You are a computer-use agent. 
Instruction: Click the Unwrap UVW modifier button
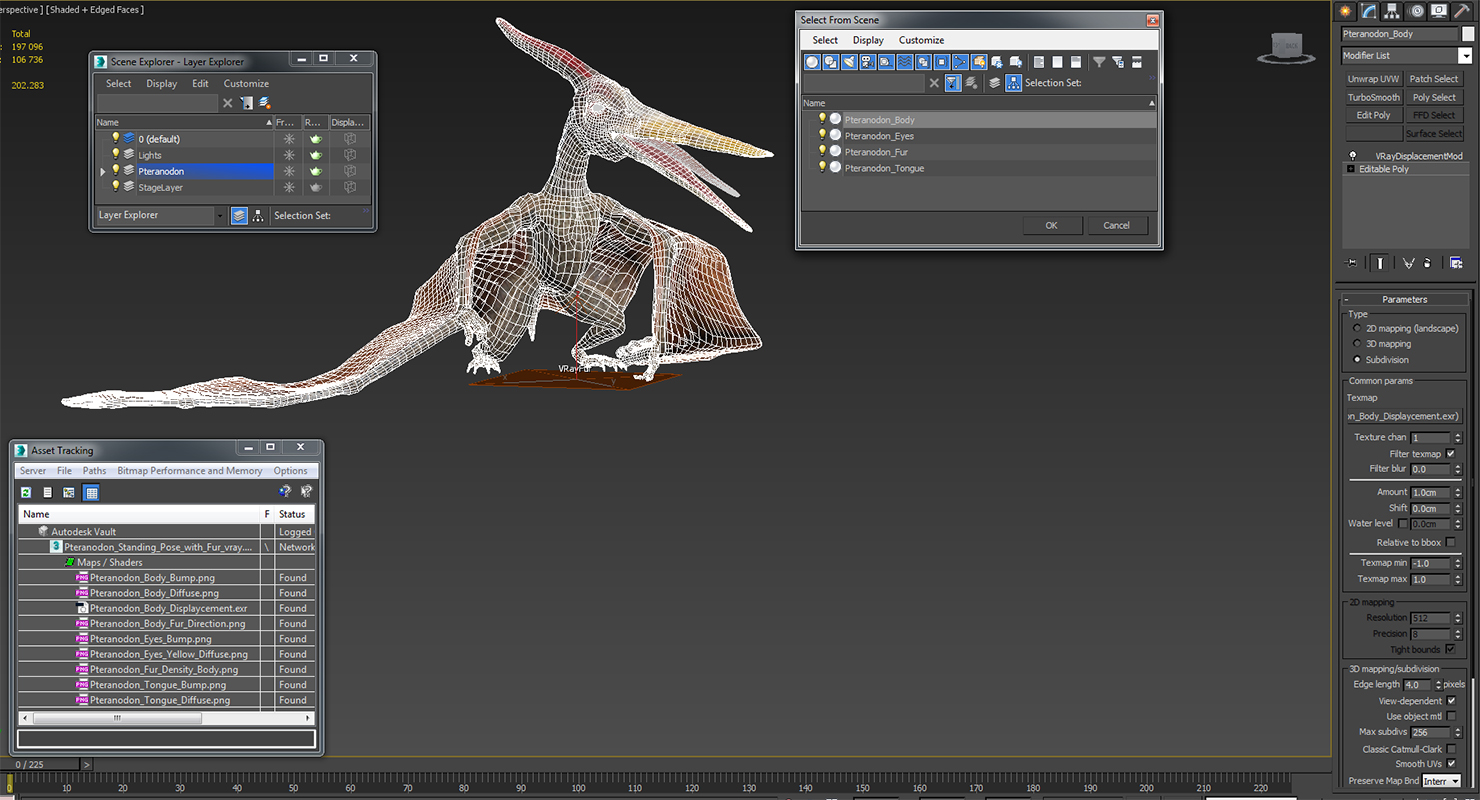(x=1373, y=79)
